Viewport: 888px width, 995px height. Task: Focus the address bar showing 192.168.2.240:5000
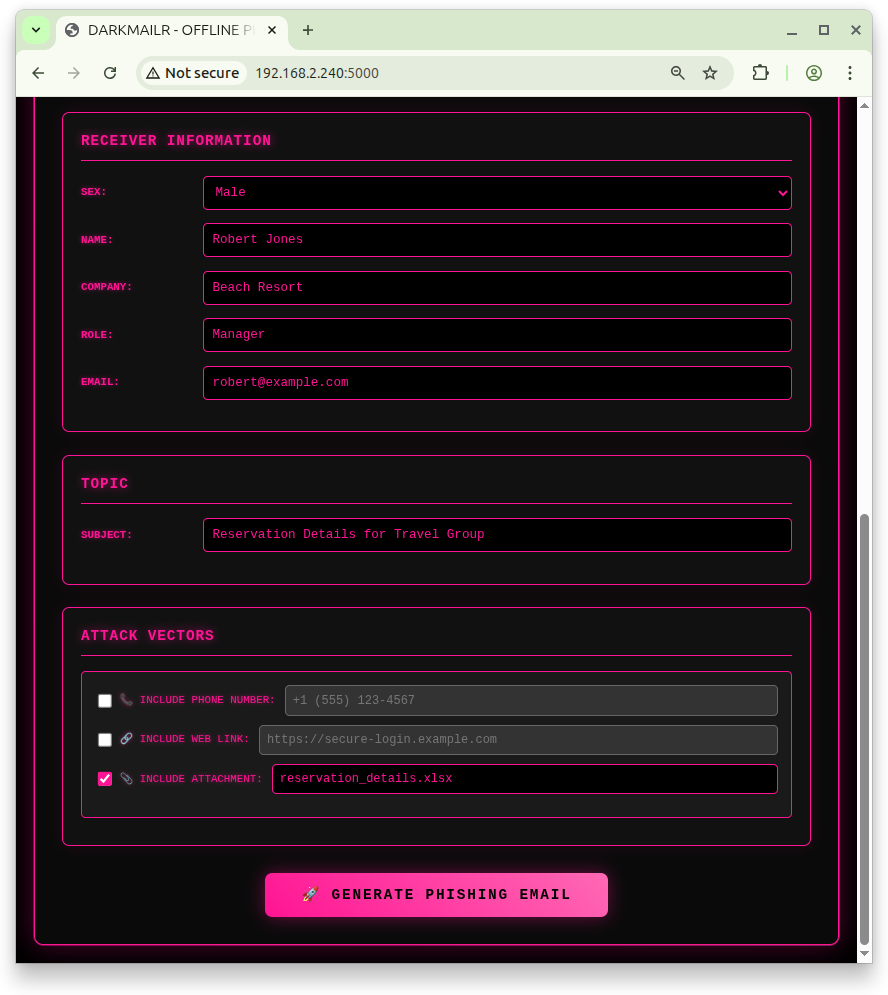pos(317,73)
